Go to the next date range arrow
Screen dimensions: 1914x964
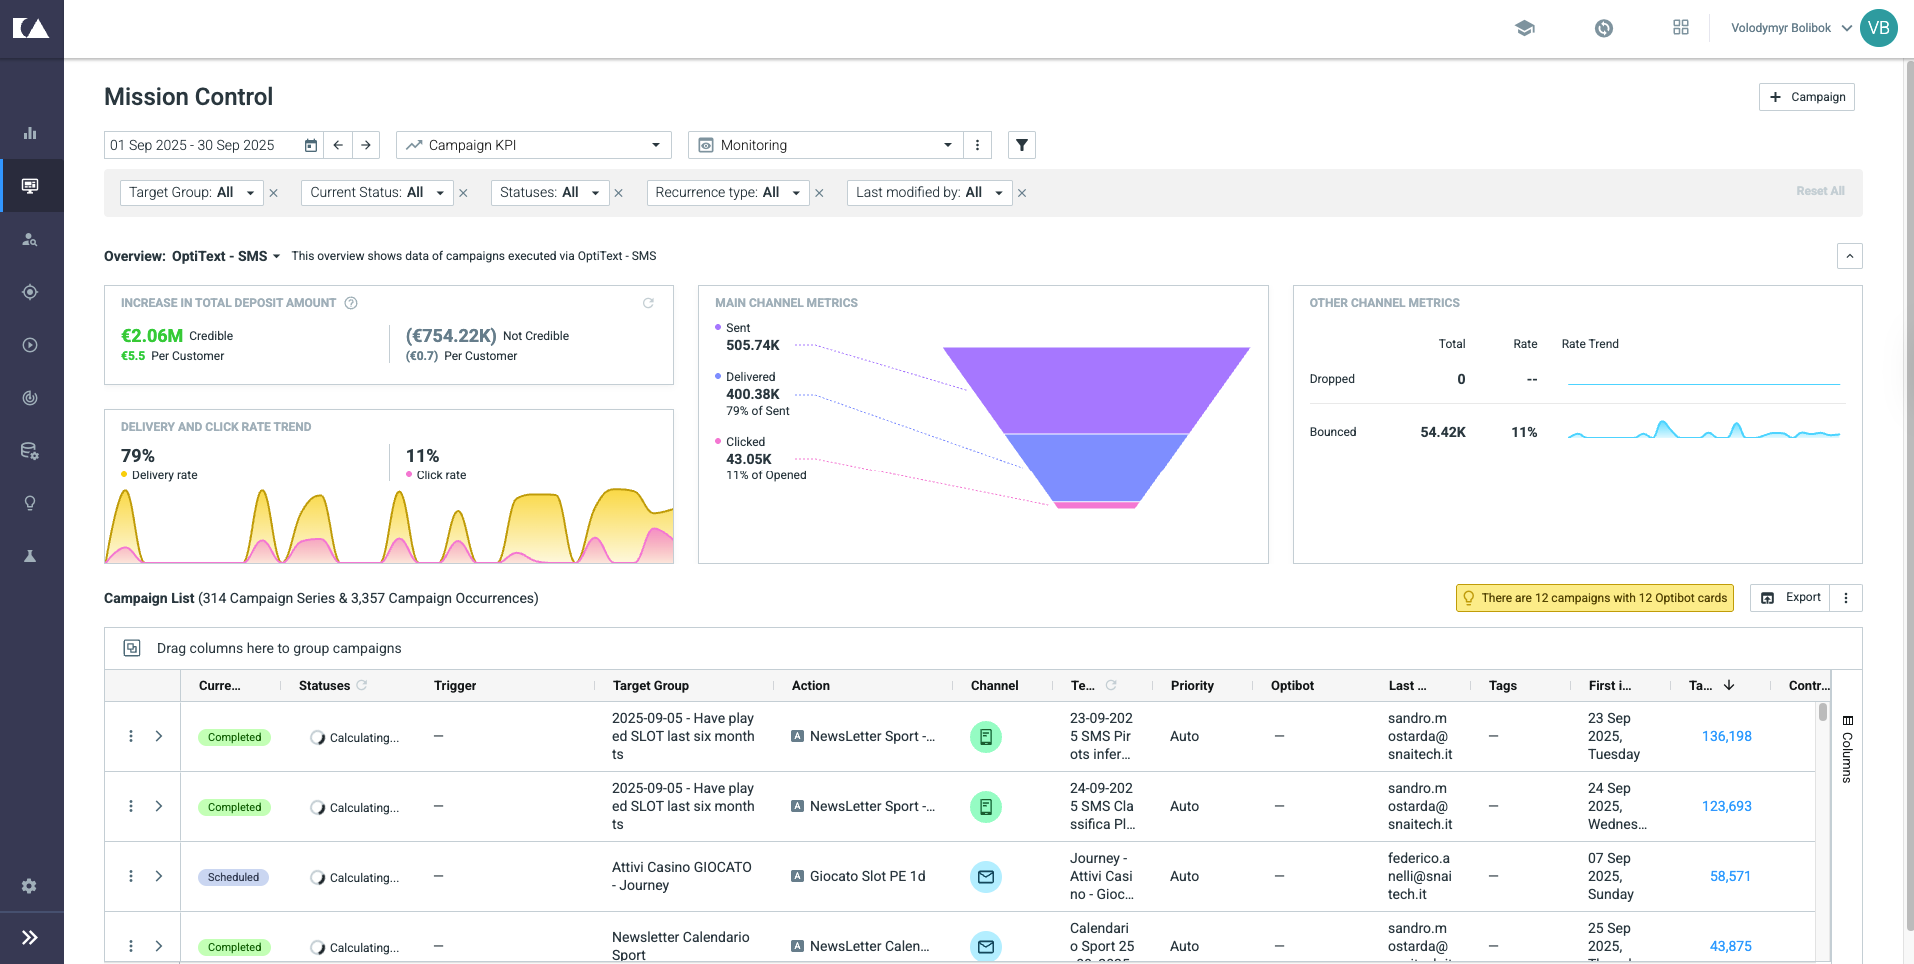click(366, 145)
